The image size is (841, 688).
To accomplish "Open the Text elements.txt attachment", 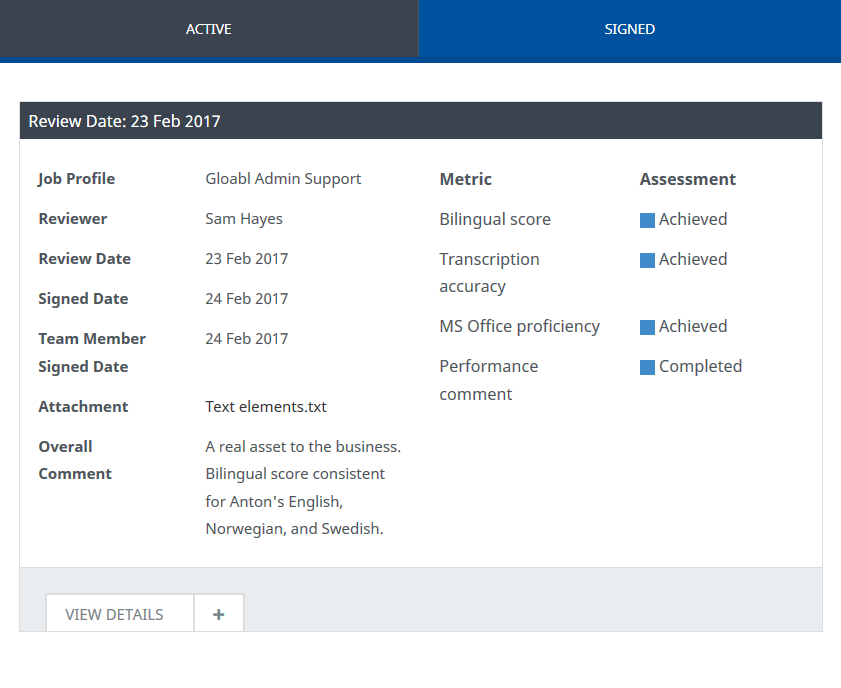I will 266,407.
